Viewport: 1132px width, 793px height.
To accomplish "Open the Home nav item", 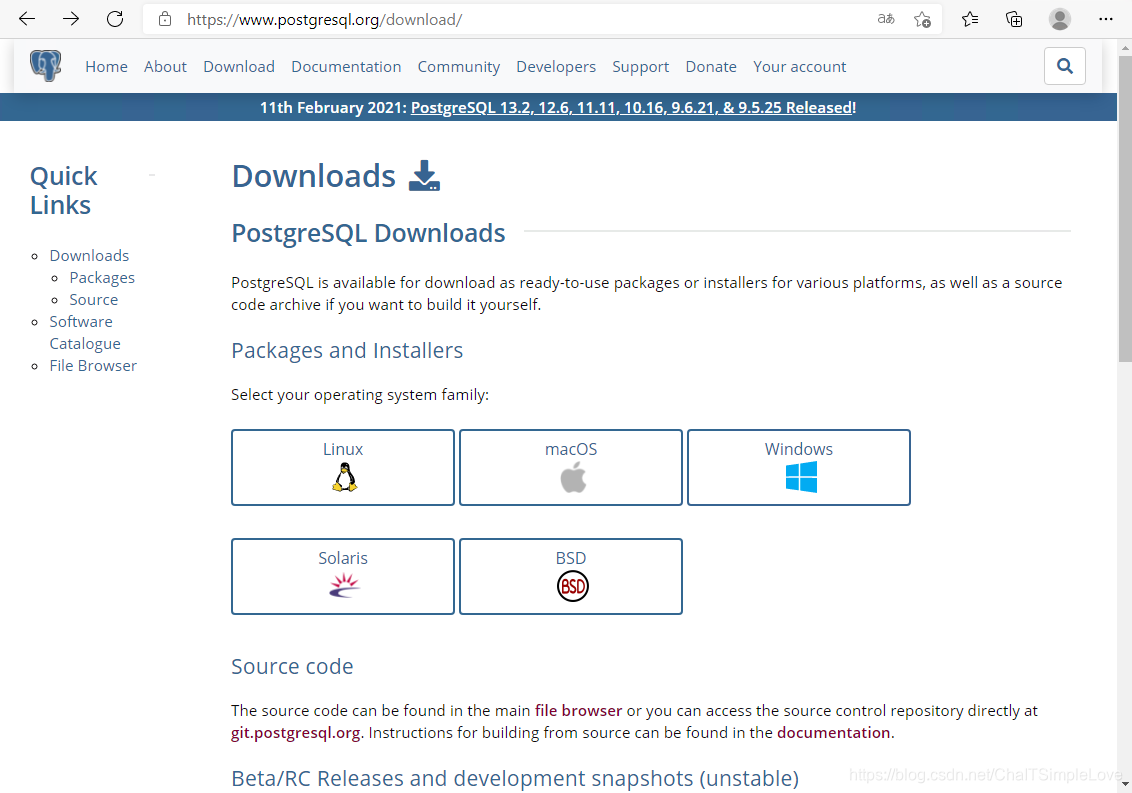I will click(x=106, y=66).
